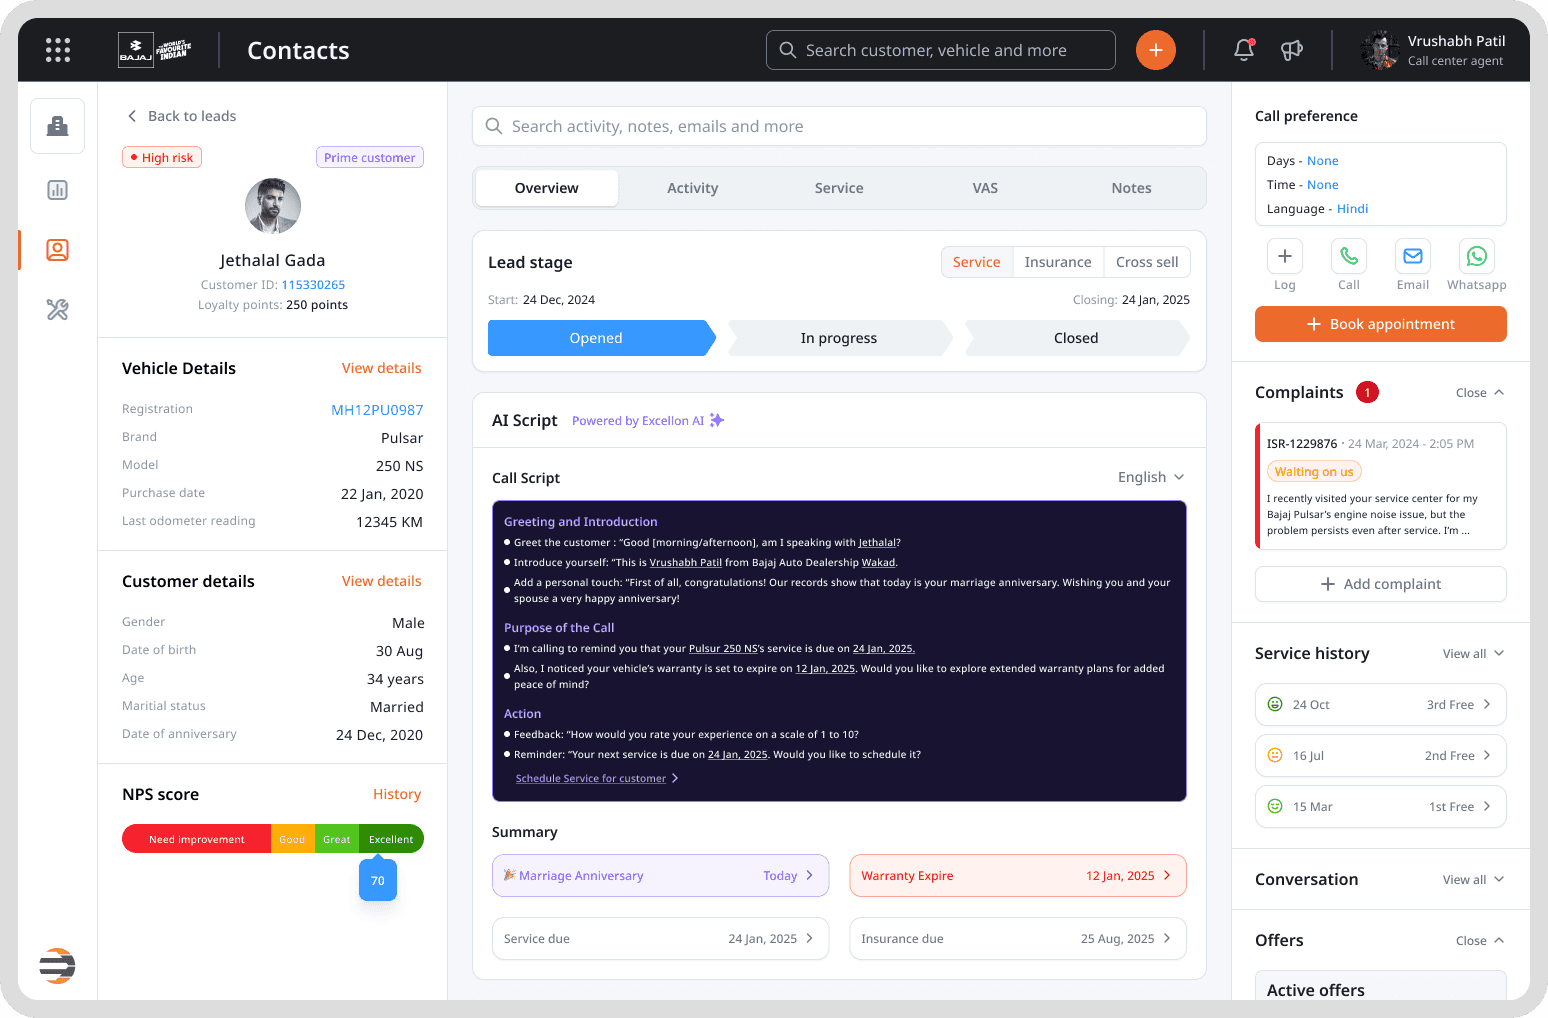Click the Email envelope icon
Image resolution: width=1548 pixels, height=1018 pixels.
click(1413, 256)
